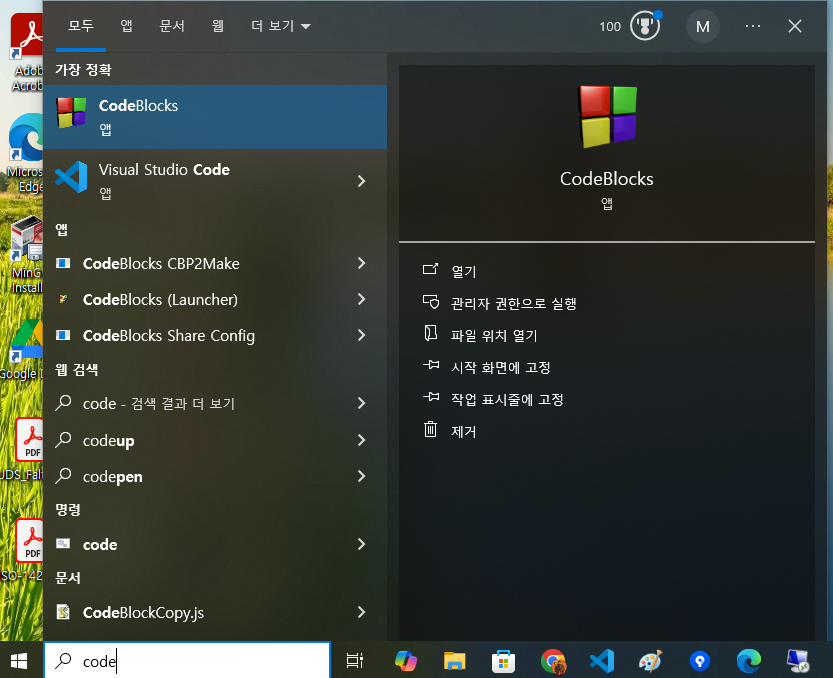The height and width of the screenshot is (678, 833).
Task: Expand Visual Studio Code result details
Action: coord(361,181)
